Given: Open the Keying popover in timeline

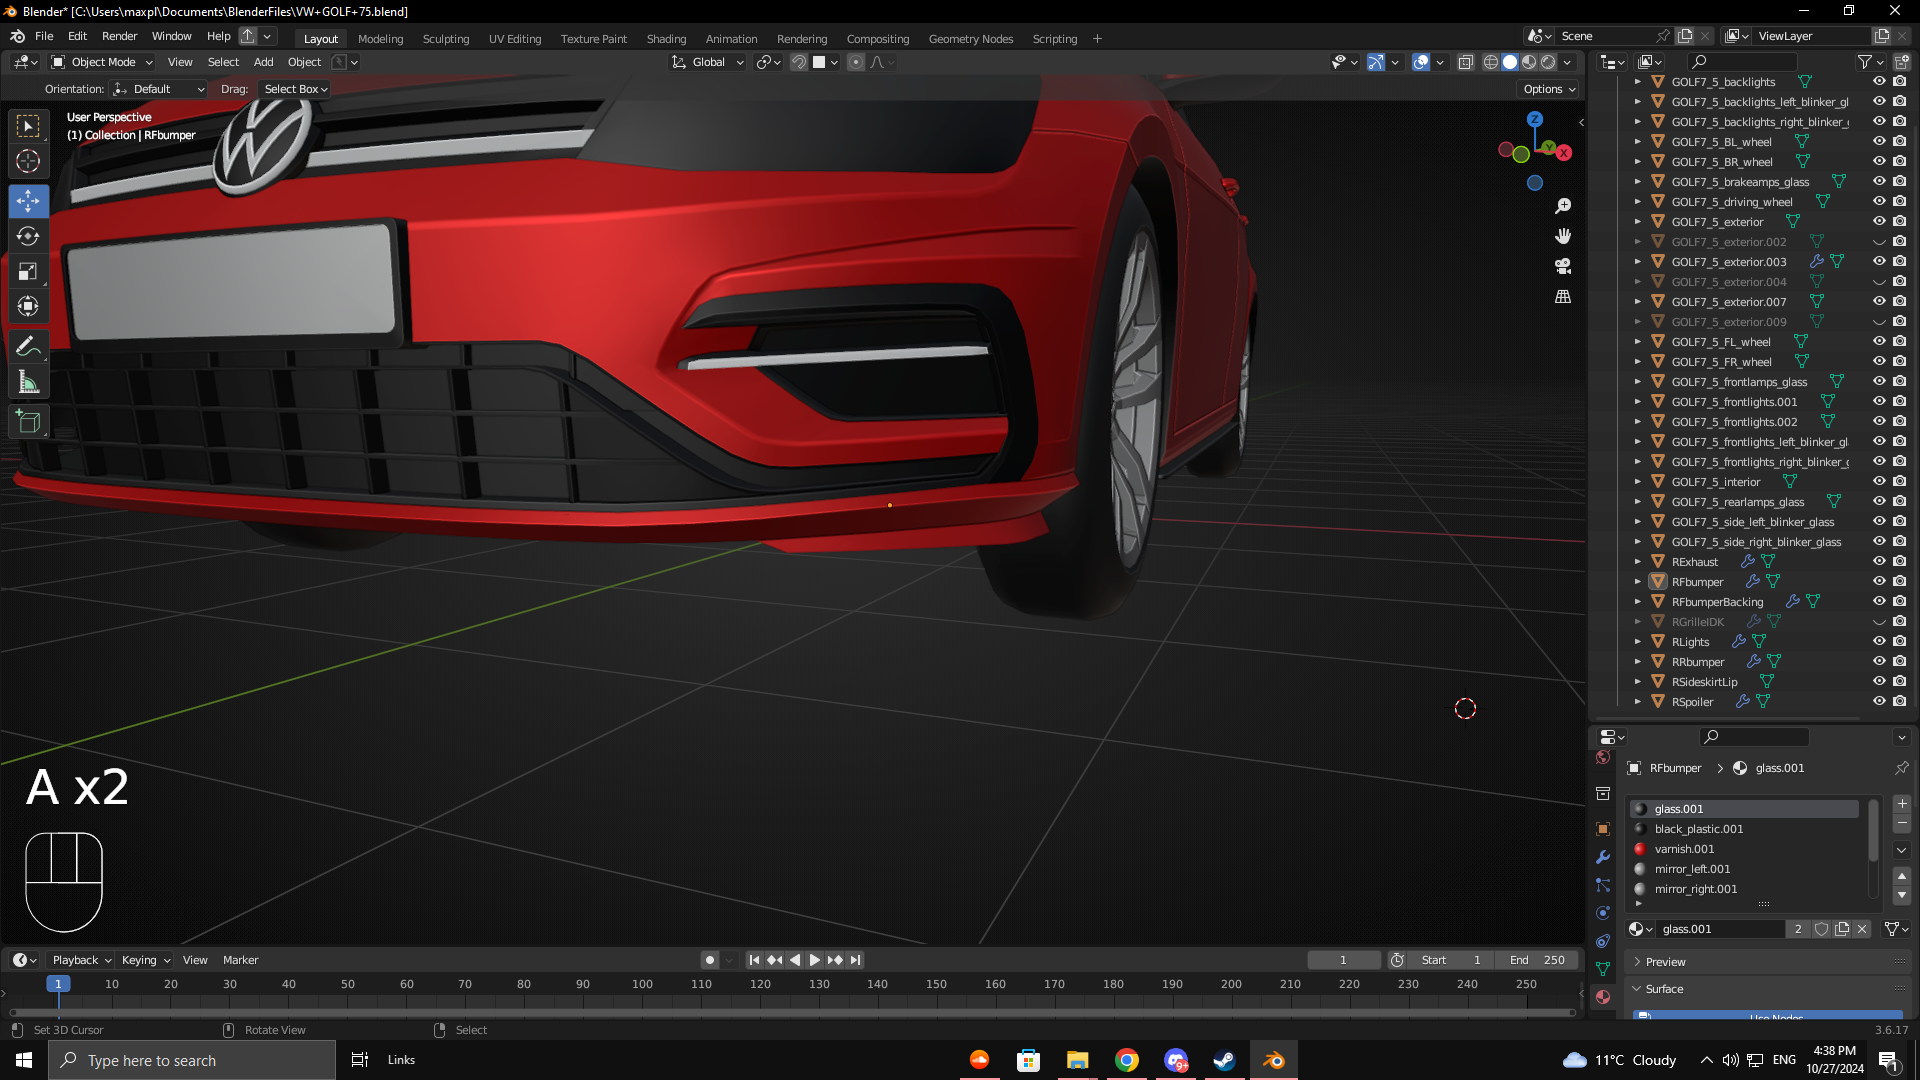Looking at the screenshot, I should (x=146, y=960).
